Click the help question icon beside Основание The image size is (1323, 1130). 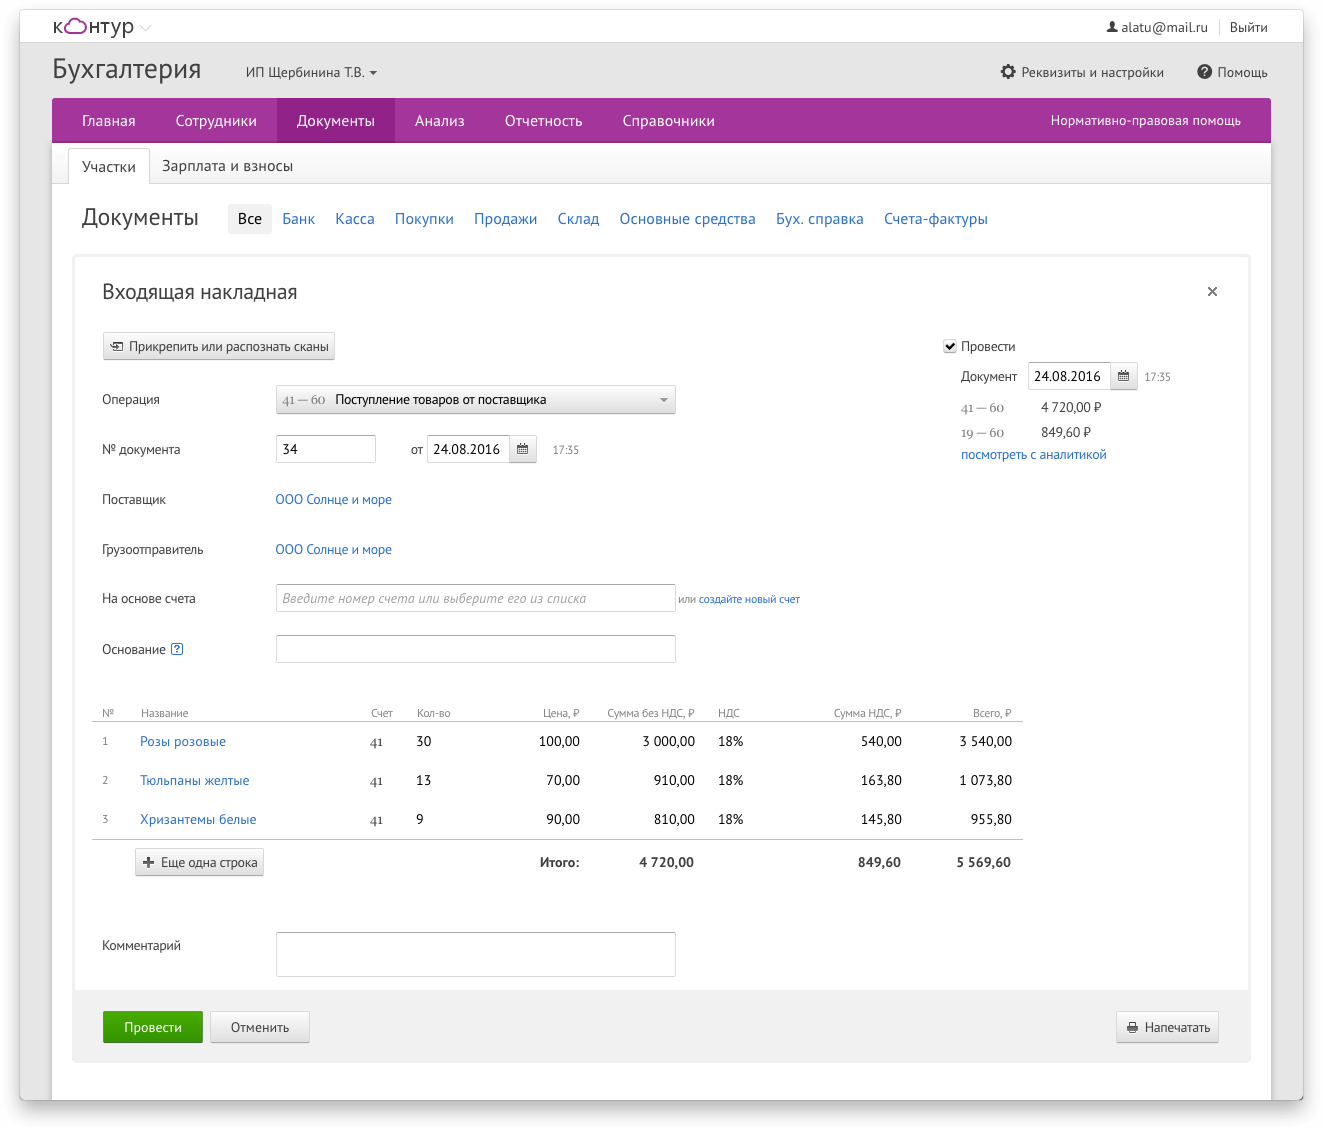(177, 649)
